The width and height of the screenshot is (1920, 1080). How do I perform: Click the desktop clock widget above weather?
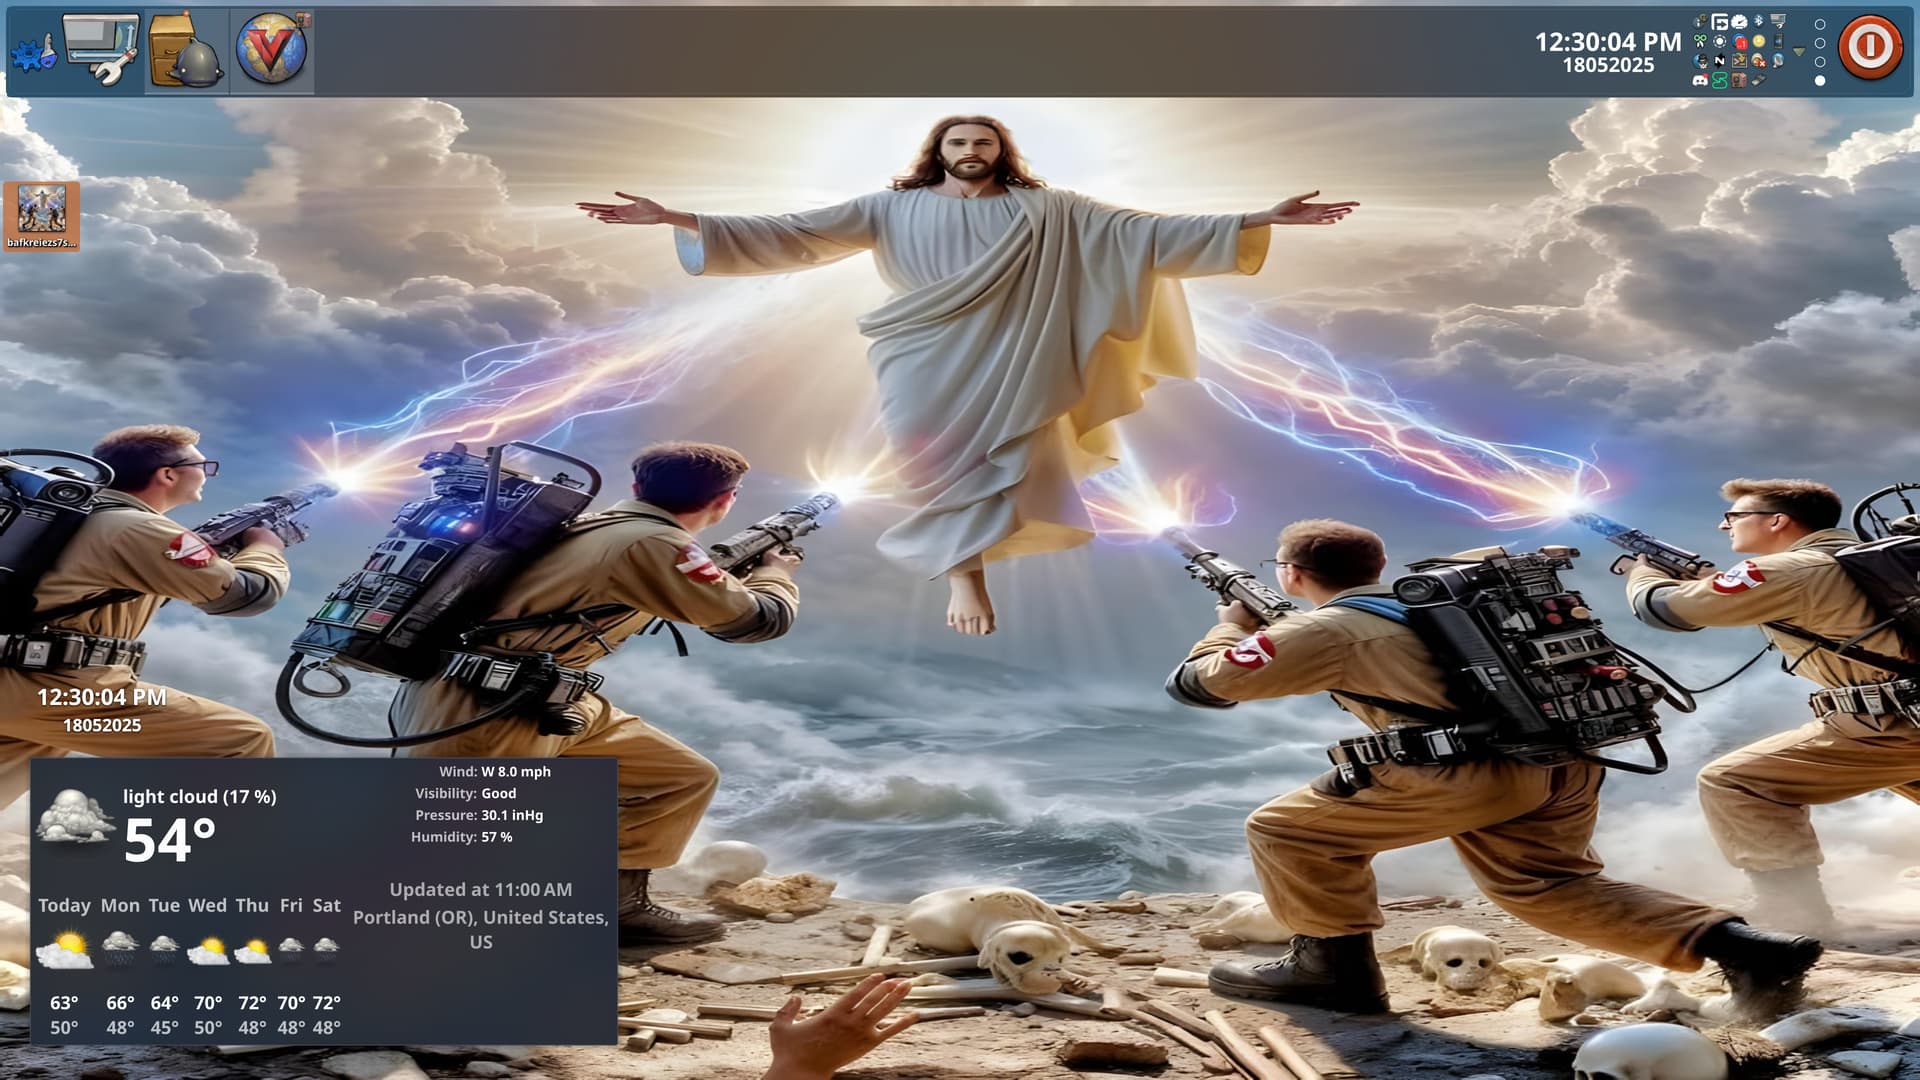[102, 710]
